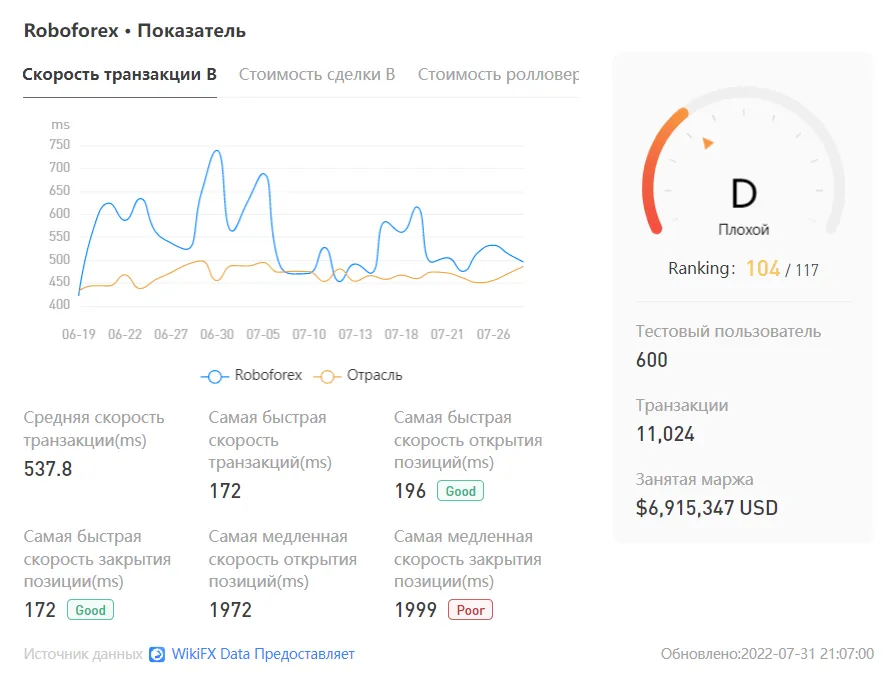
Task: Click the slowest open speed value 1972
Action: click(x=230, y=610)
